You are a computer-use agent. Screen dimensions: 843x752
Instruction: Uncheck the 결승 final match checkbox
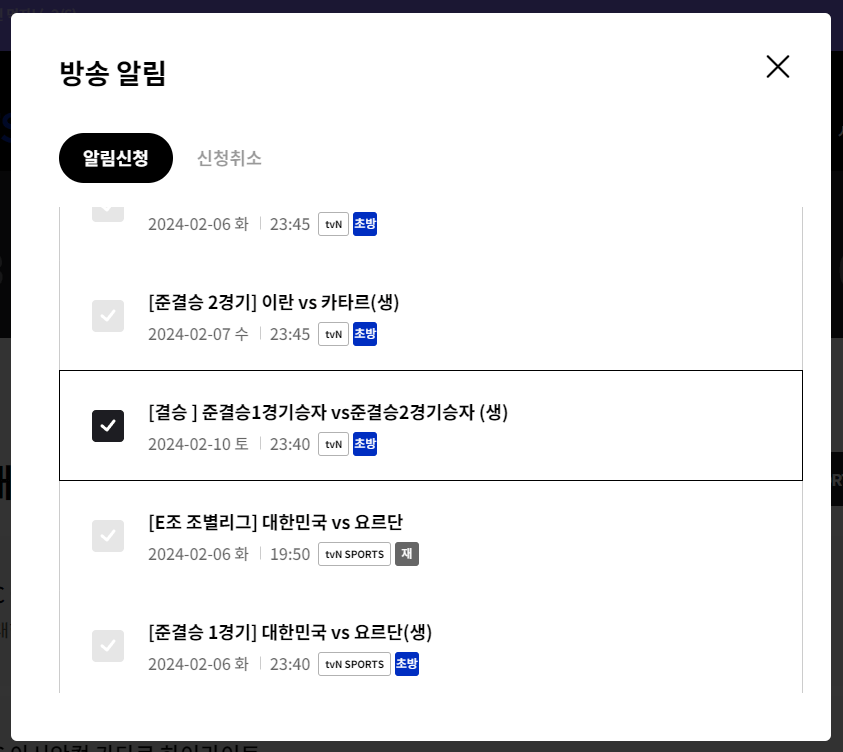(x=108, y=425)
